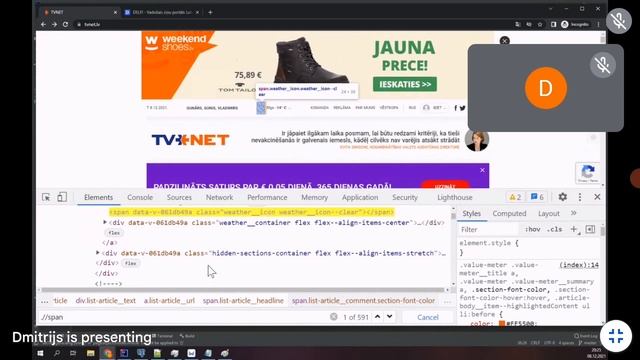
Task: Toggle the .cls classes button
Action: click(555, 229)
